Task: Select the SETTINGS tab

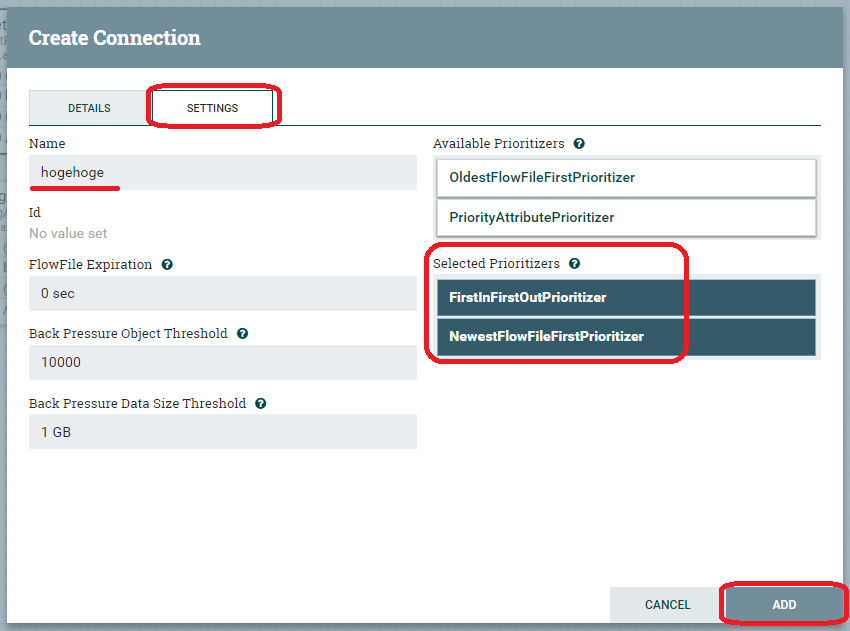Action: (x=212, y=108)
